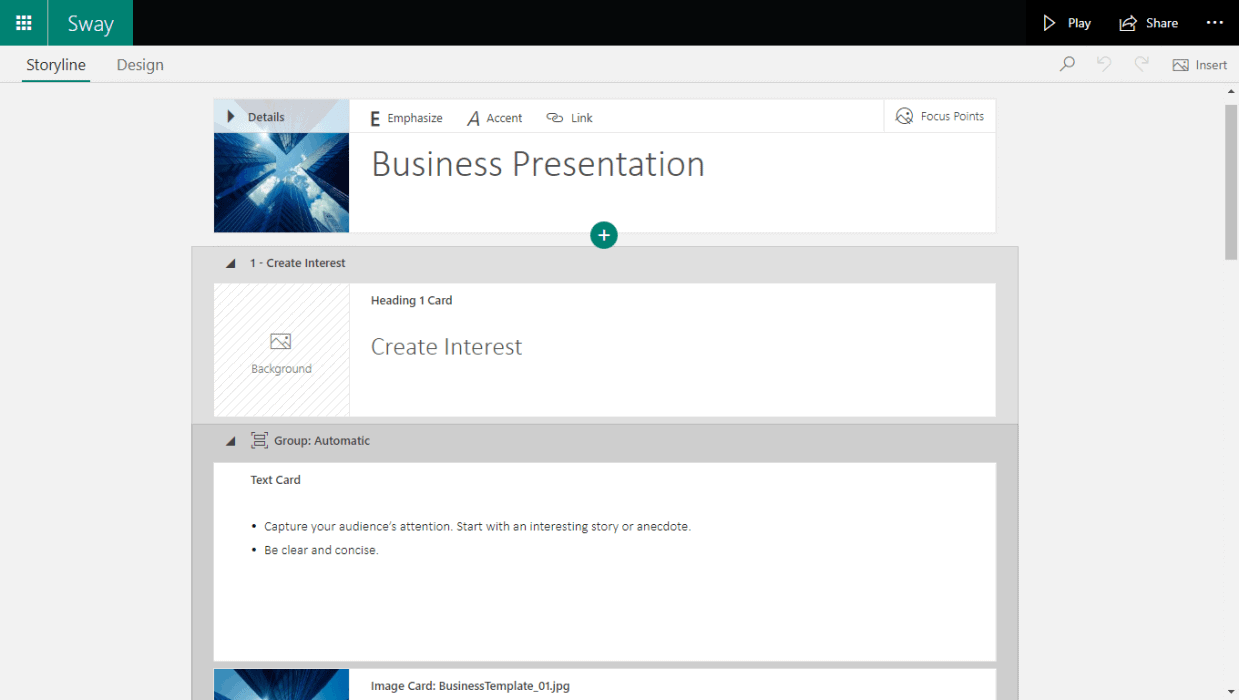Switch to the Design tab
This screenshot has height=700, width=1239.
click(139, 64)
